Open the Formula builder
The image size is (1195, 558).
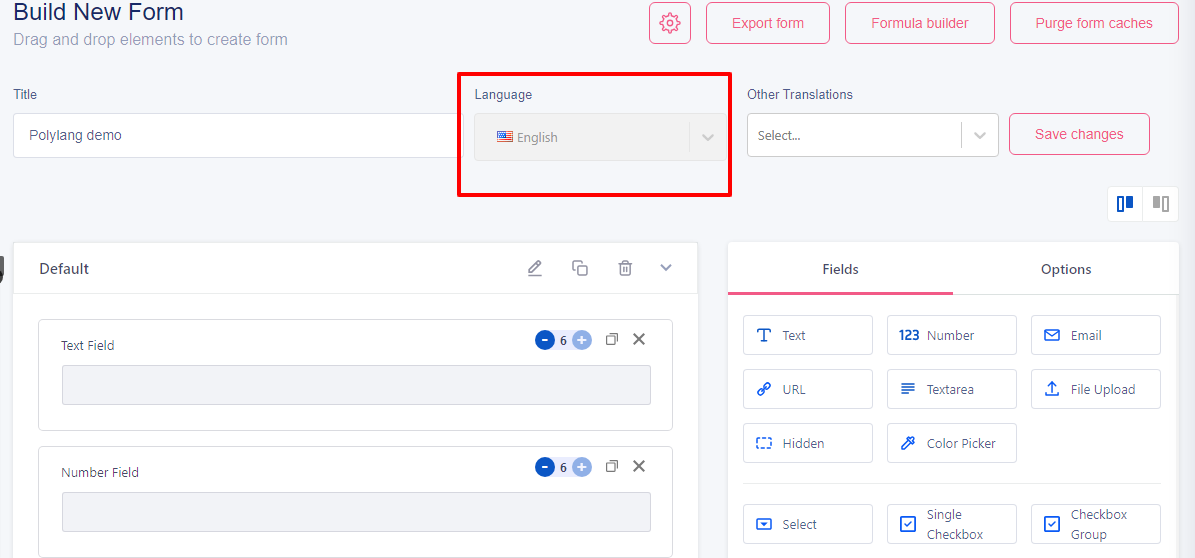(920, 23)
